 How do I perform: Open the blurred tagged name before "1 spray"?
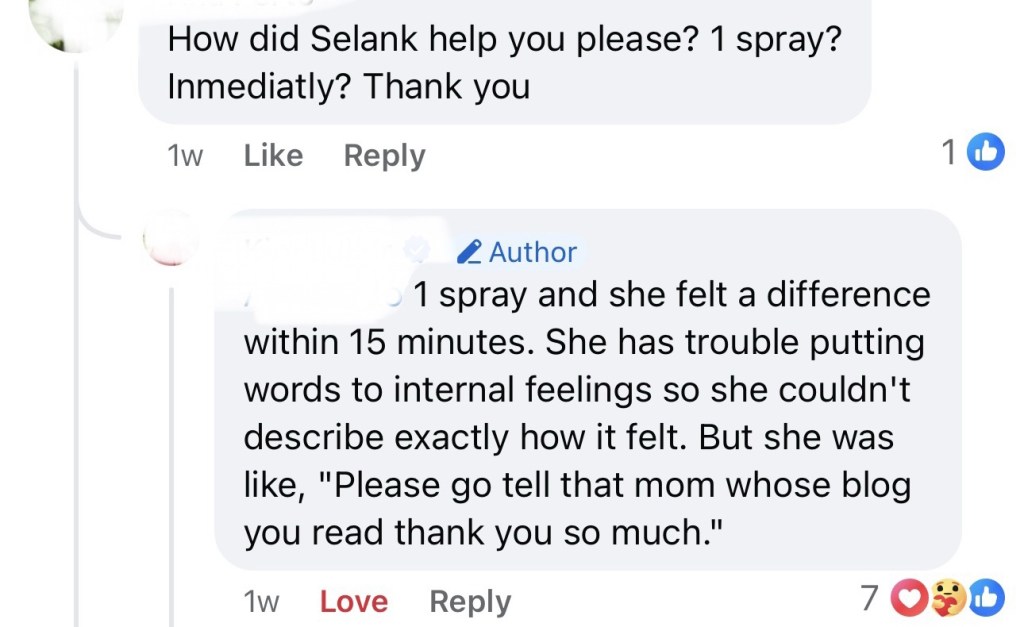(322, 296)
